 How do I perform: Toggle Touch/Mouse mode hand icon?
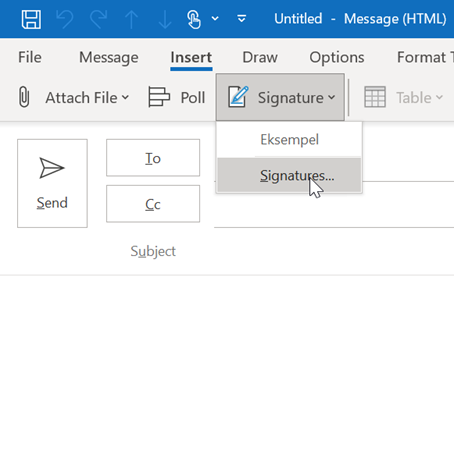point(194,19)
